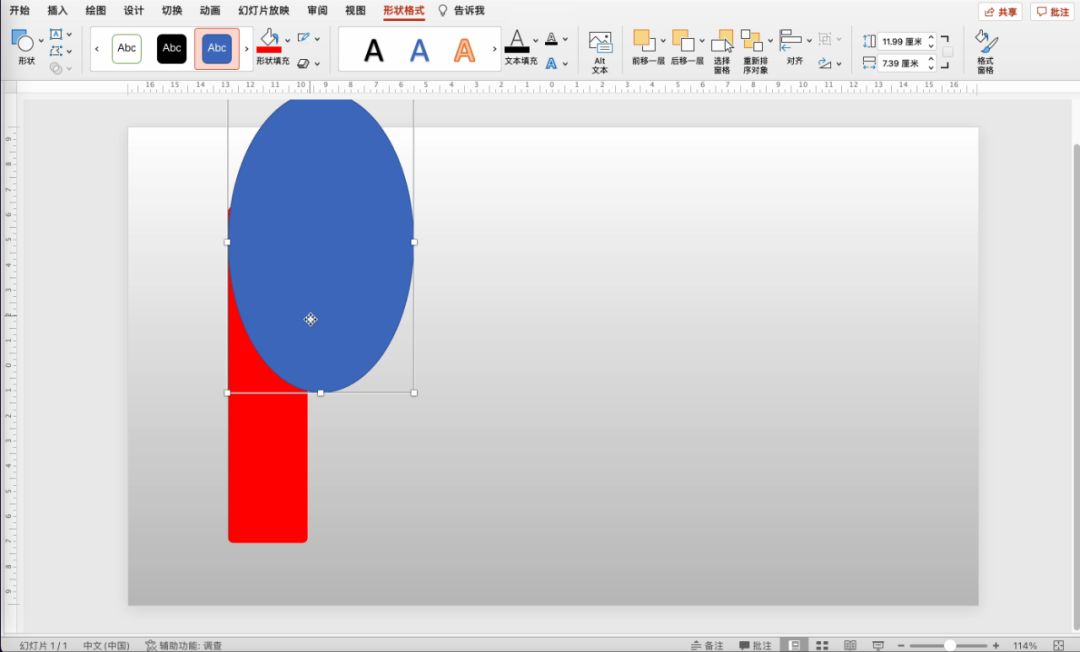Click the edit shape points icon
1080x652 pixels.
56,51
